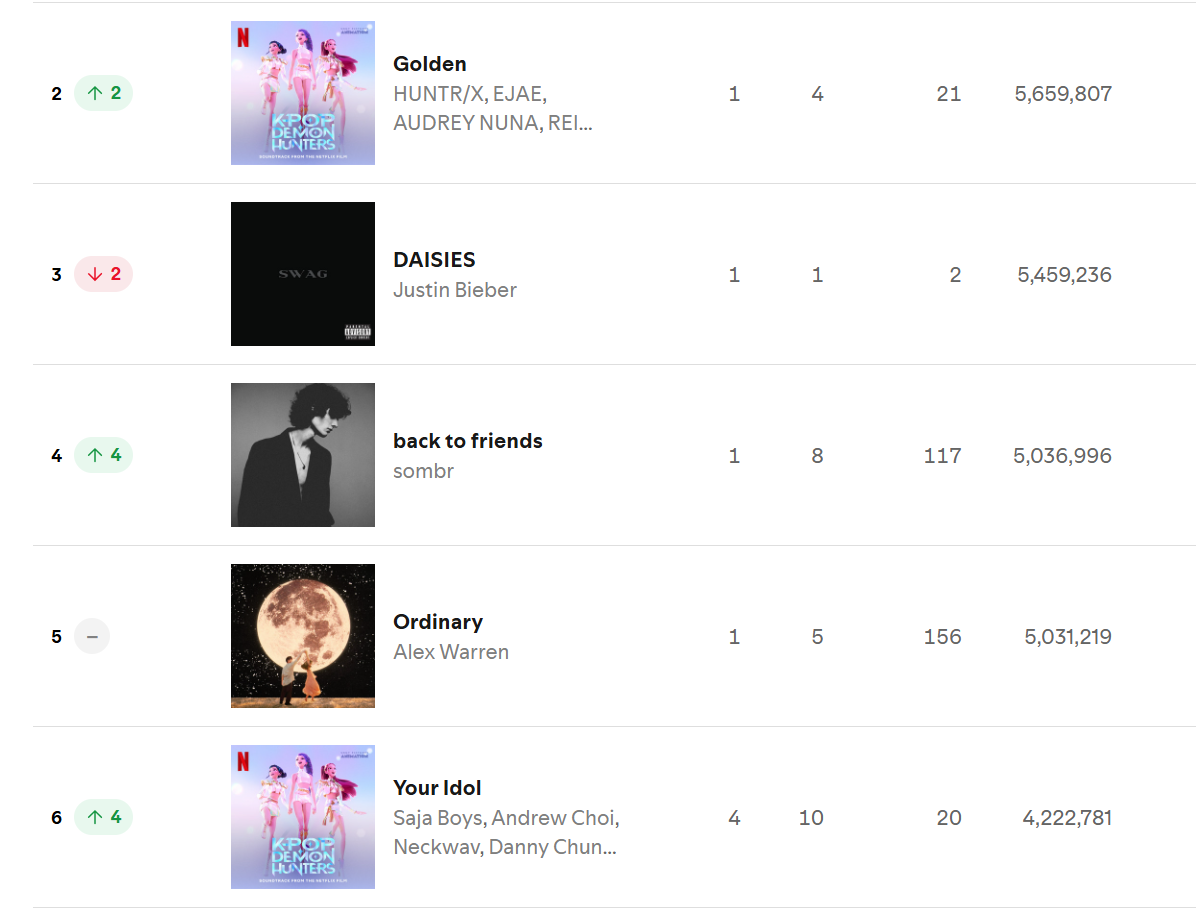Viewport: 1196px width, 908px height.
Task: Open the Ordinary track title
Action: pyautogui.click(x=438, y=622)
